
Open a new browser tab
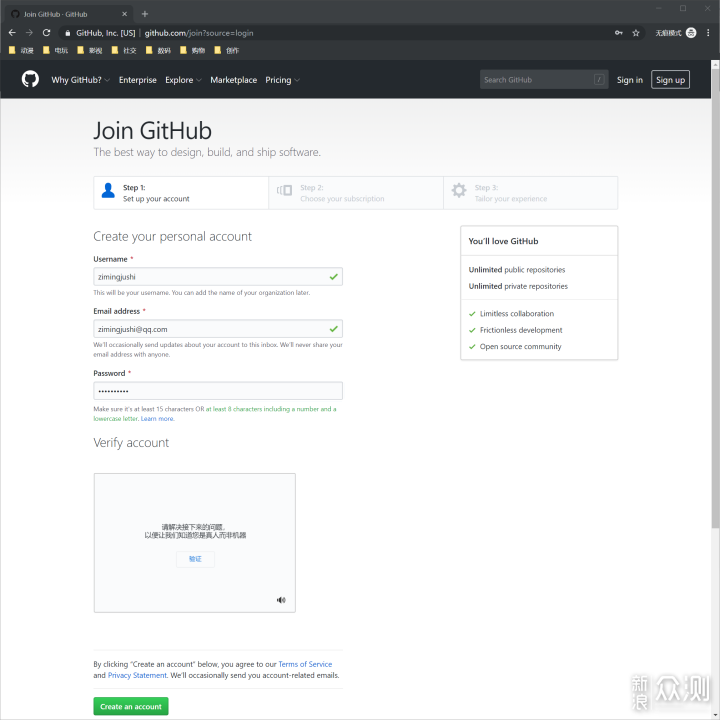tap(145, 14)
